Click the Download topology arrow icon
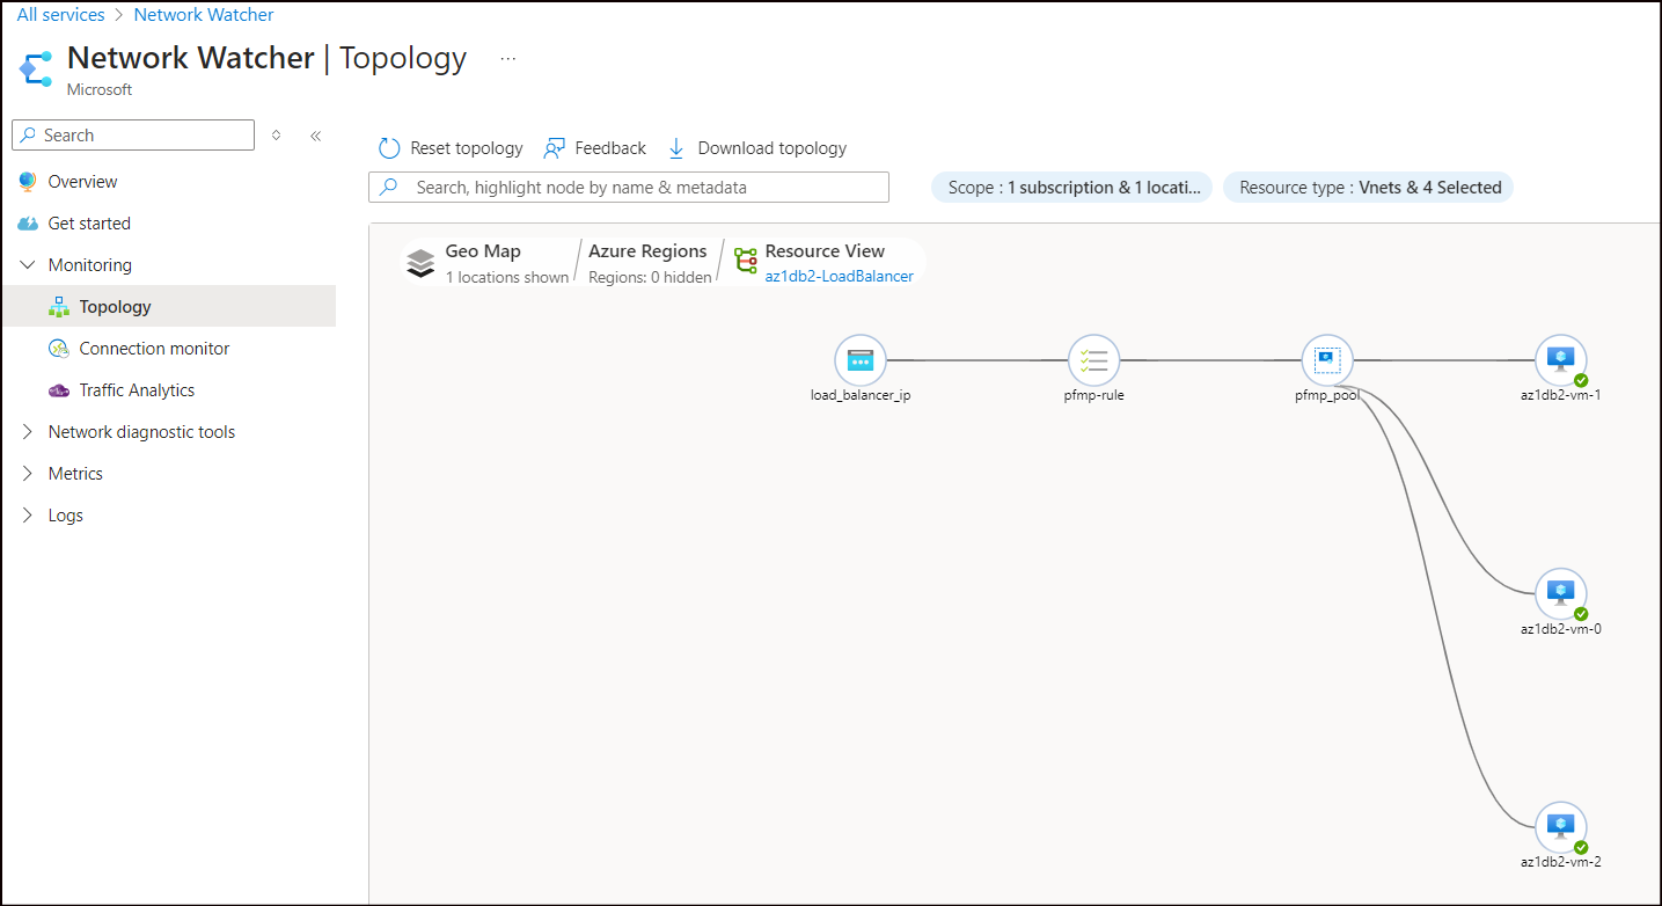Viewport: 1662px width, 906px height. point(676,148)
